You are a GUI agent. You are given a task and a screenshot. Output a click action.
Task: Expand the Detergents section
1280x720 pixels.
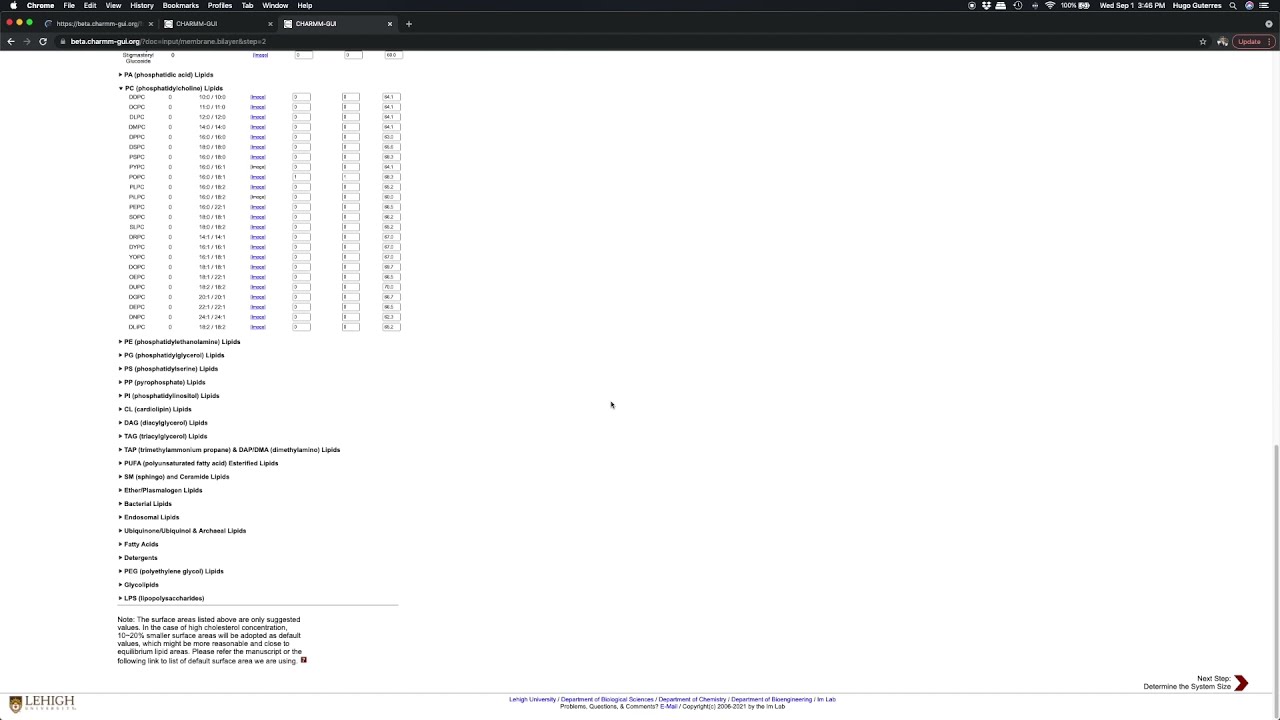click(x=138, y=557)
